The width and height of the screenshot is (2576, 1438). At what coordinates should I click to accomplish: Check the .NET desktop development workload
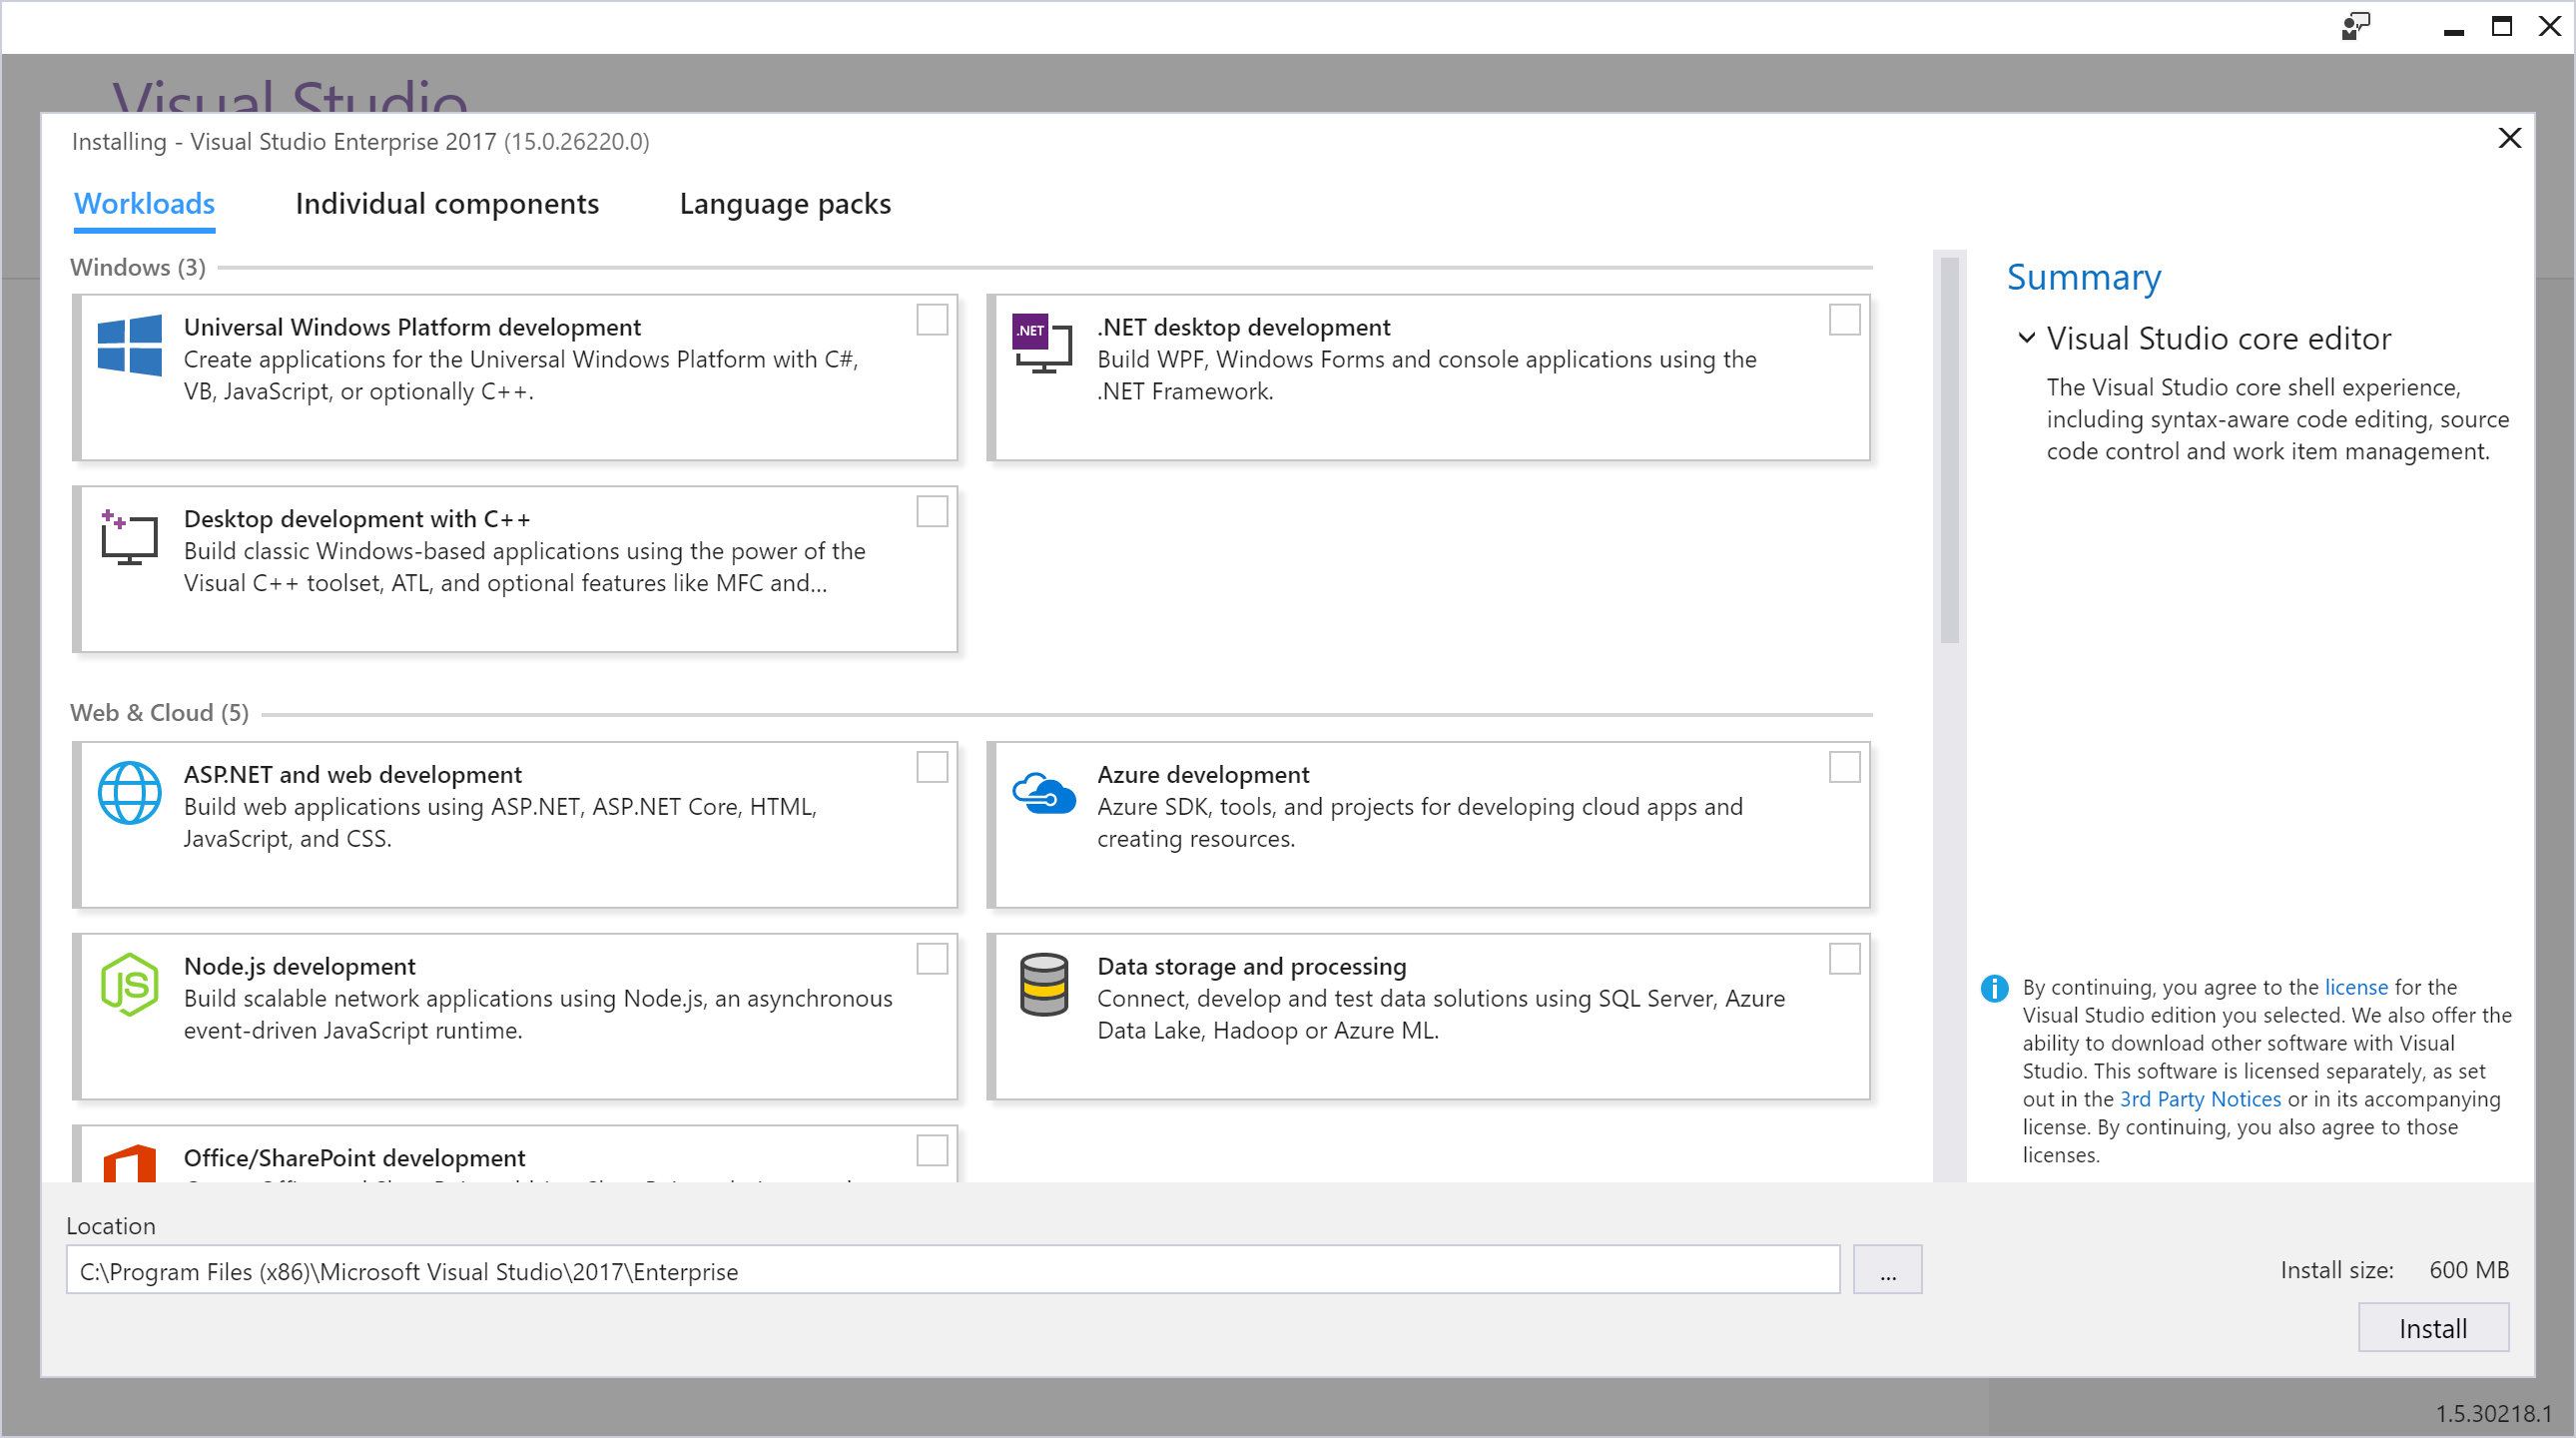(1844, 320)
